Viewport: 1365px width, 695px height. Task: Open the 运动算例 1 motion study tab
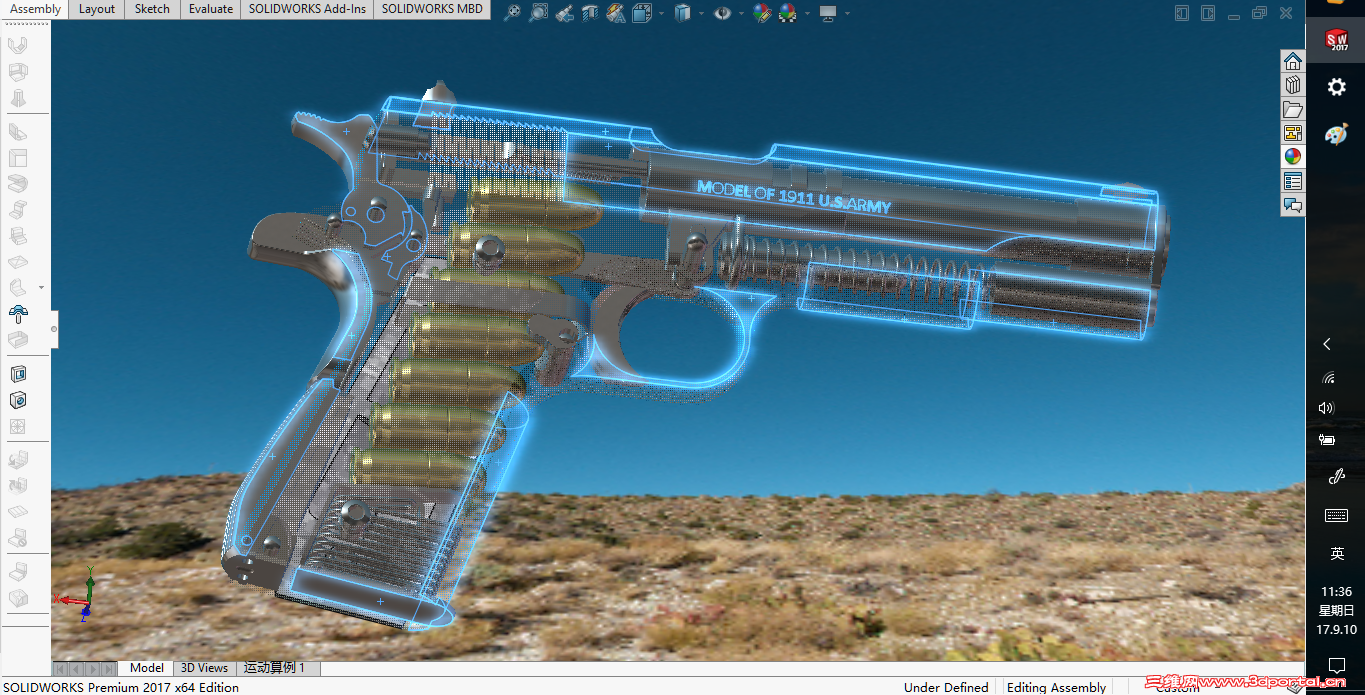tap(278, 668)
